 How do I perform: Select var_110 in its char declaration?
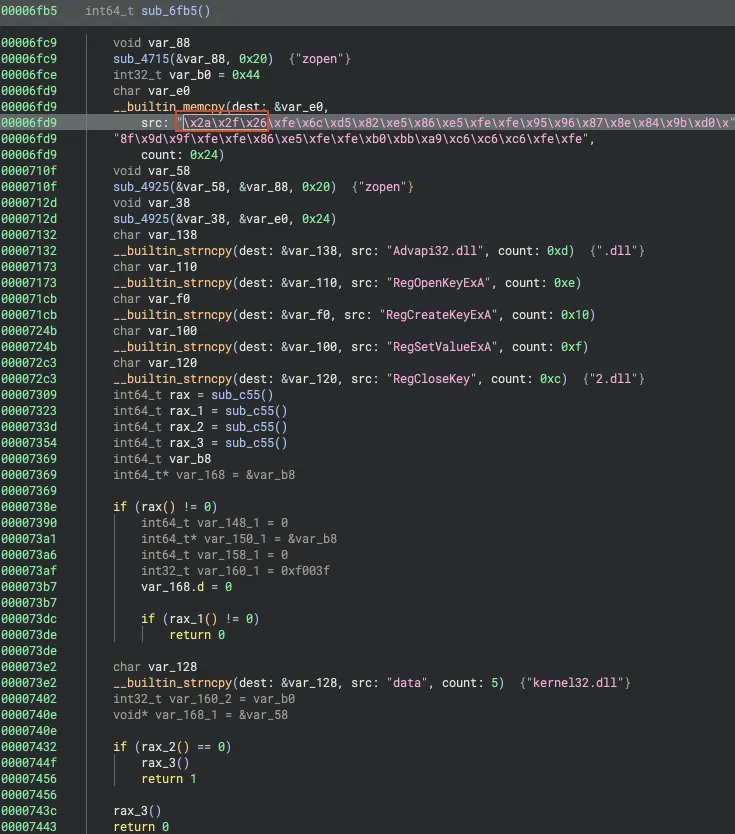[172, 266]
